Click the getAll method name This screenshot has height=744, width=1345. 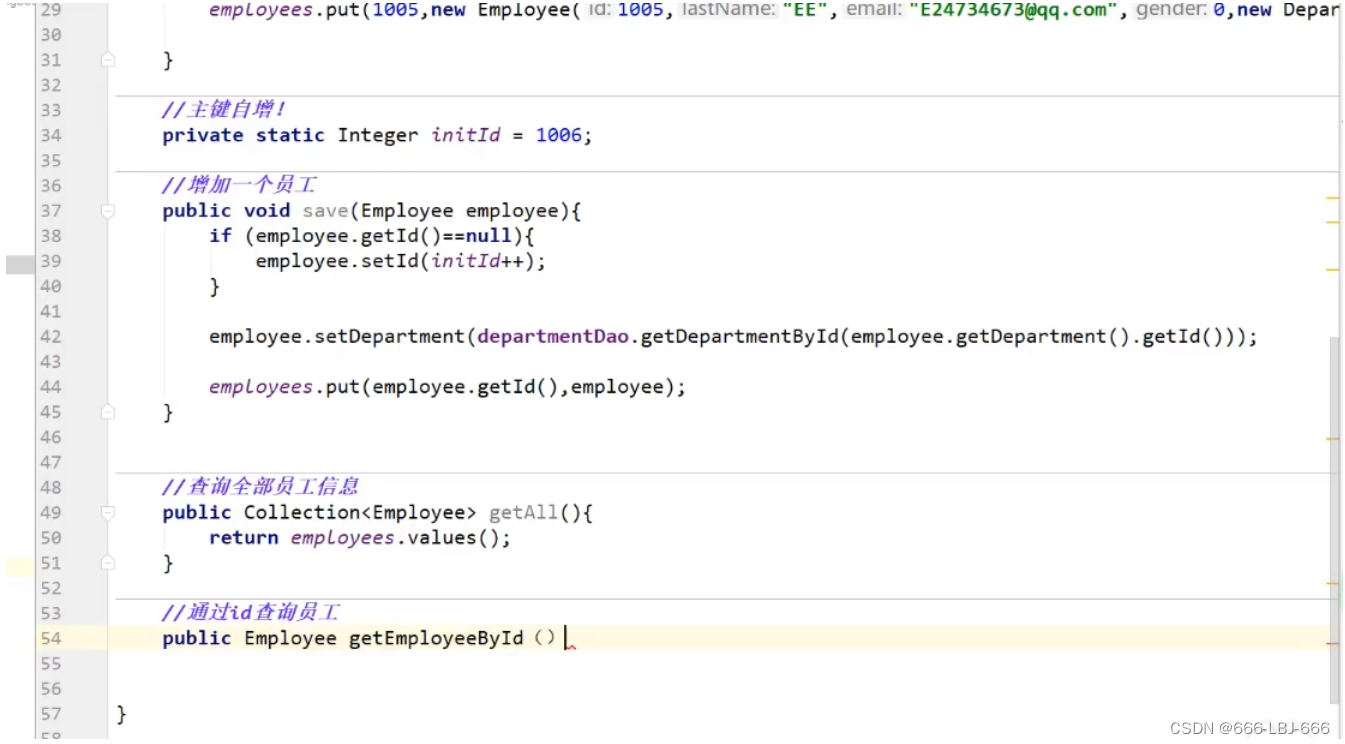pyautogui.click(x=524, y=513)
